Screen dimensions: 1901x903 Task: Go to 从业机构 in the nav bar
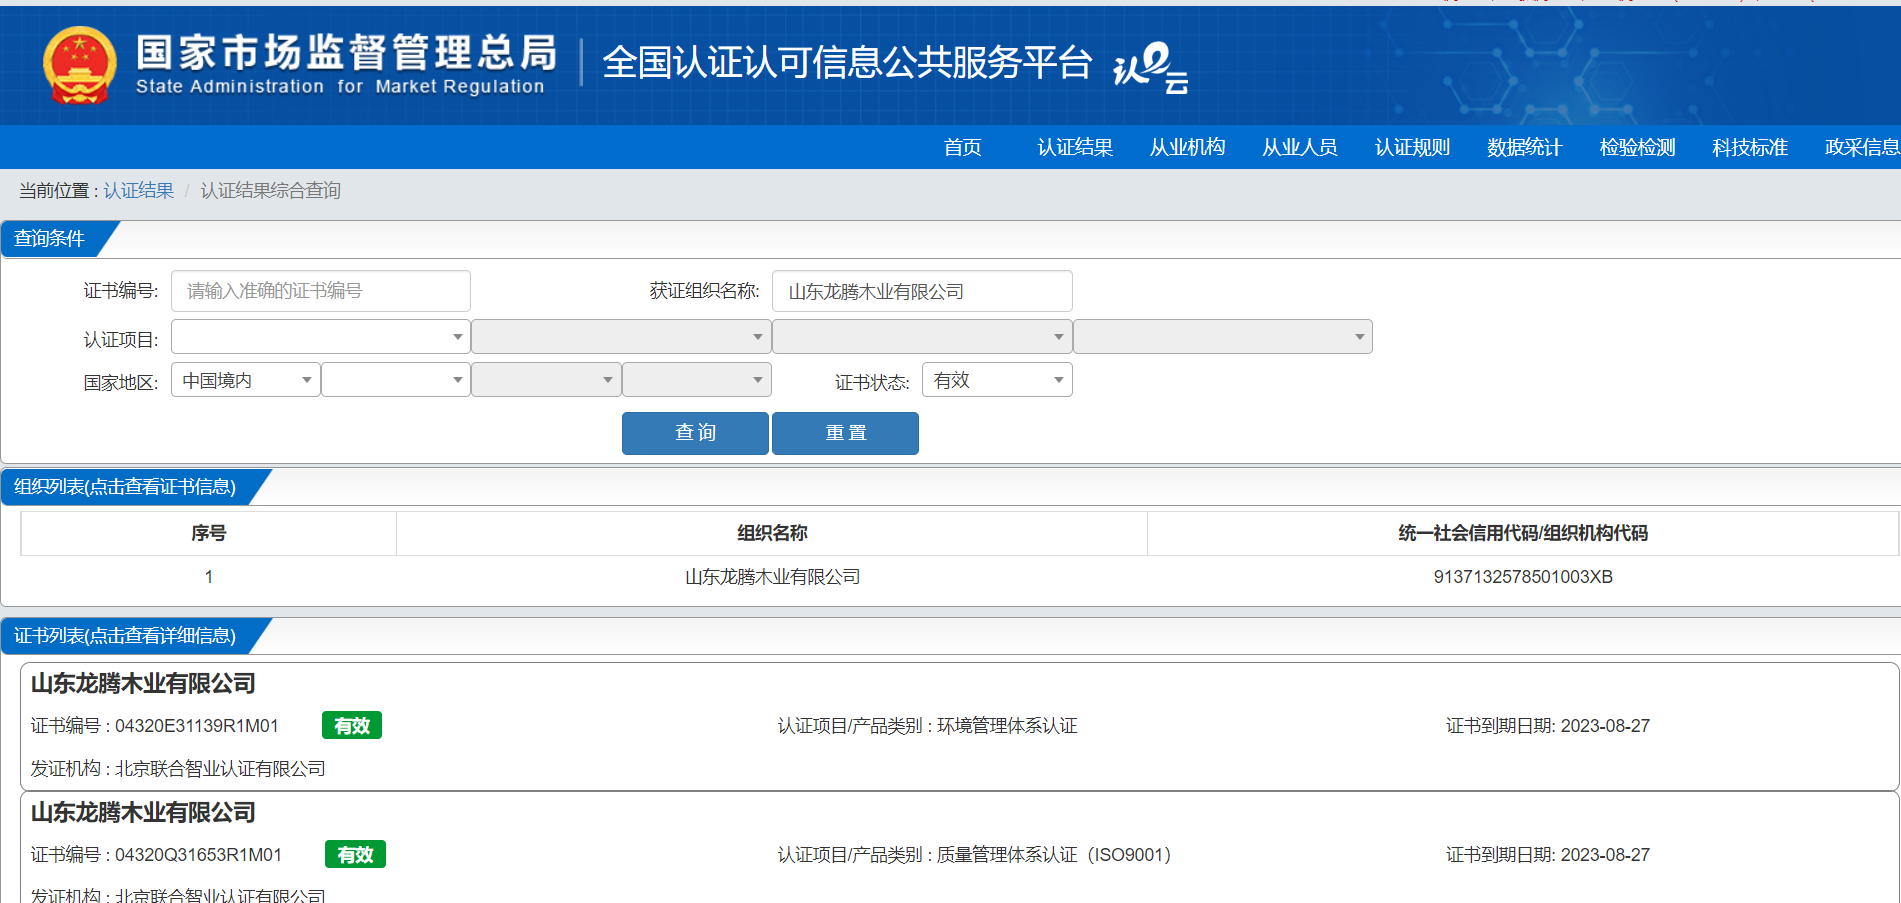click(x=1187, y=147)
